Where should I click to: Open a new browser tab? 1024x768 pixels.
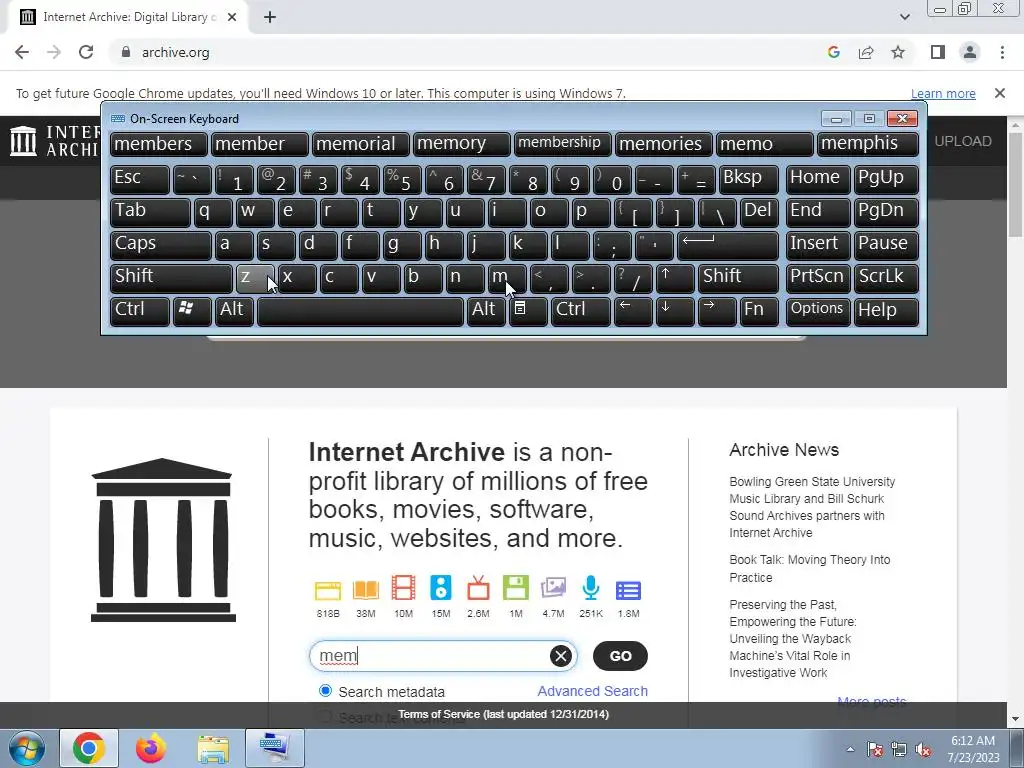coord(270,18)
